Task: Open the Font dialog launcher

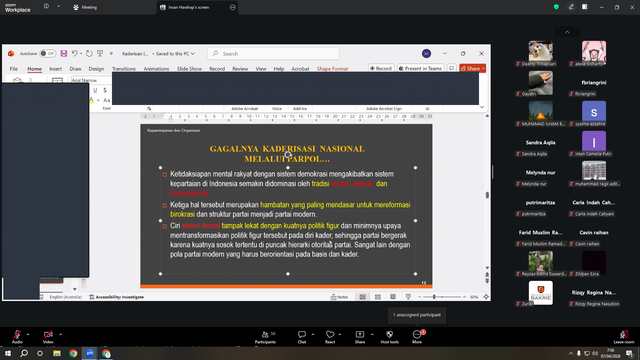Action: click(149, 109)
